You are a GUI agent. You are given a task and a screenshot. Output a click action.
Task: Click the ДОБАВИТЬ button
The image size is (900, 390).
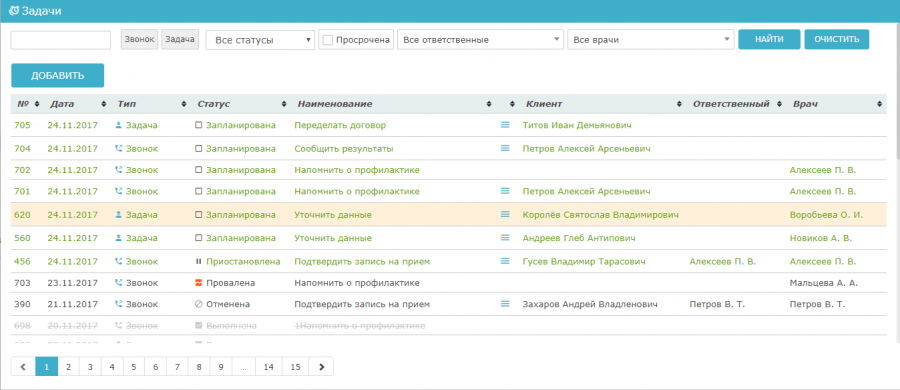(57, 75)
